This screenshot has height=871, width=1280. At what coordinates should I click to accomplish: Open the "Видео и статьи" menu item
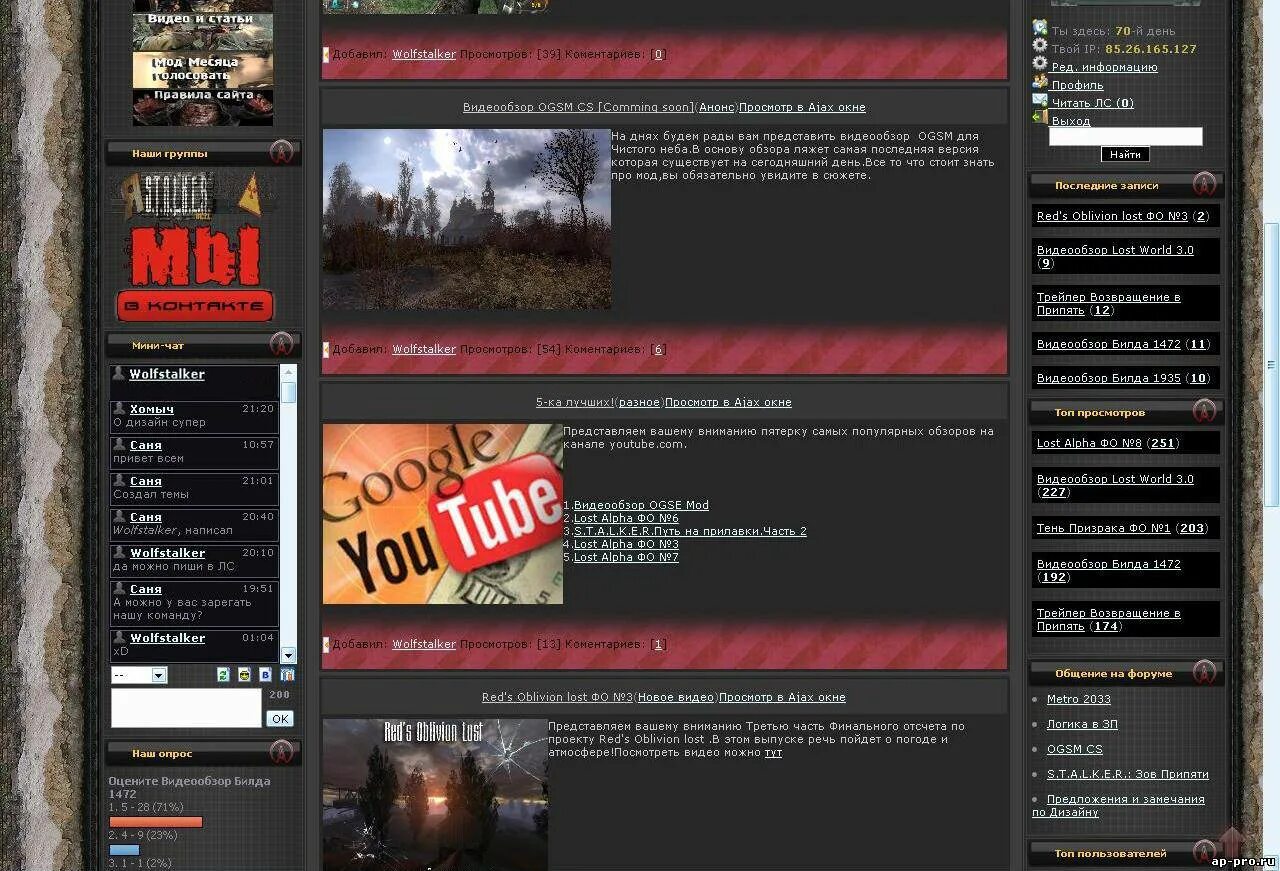tap(203, 31)
